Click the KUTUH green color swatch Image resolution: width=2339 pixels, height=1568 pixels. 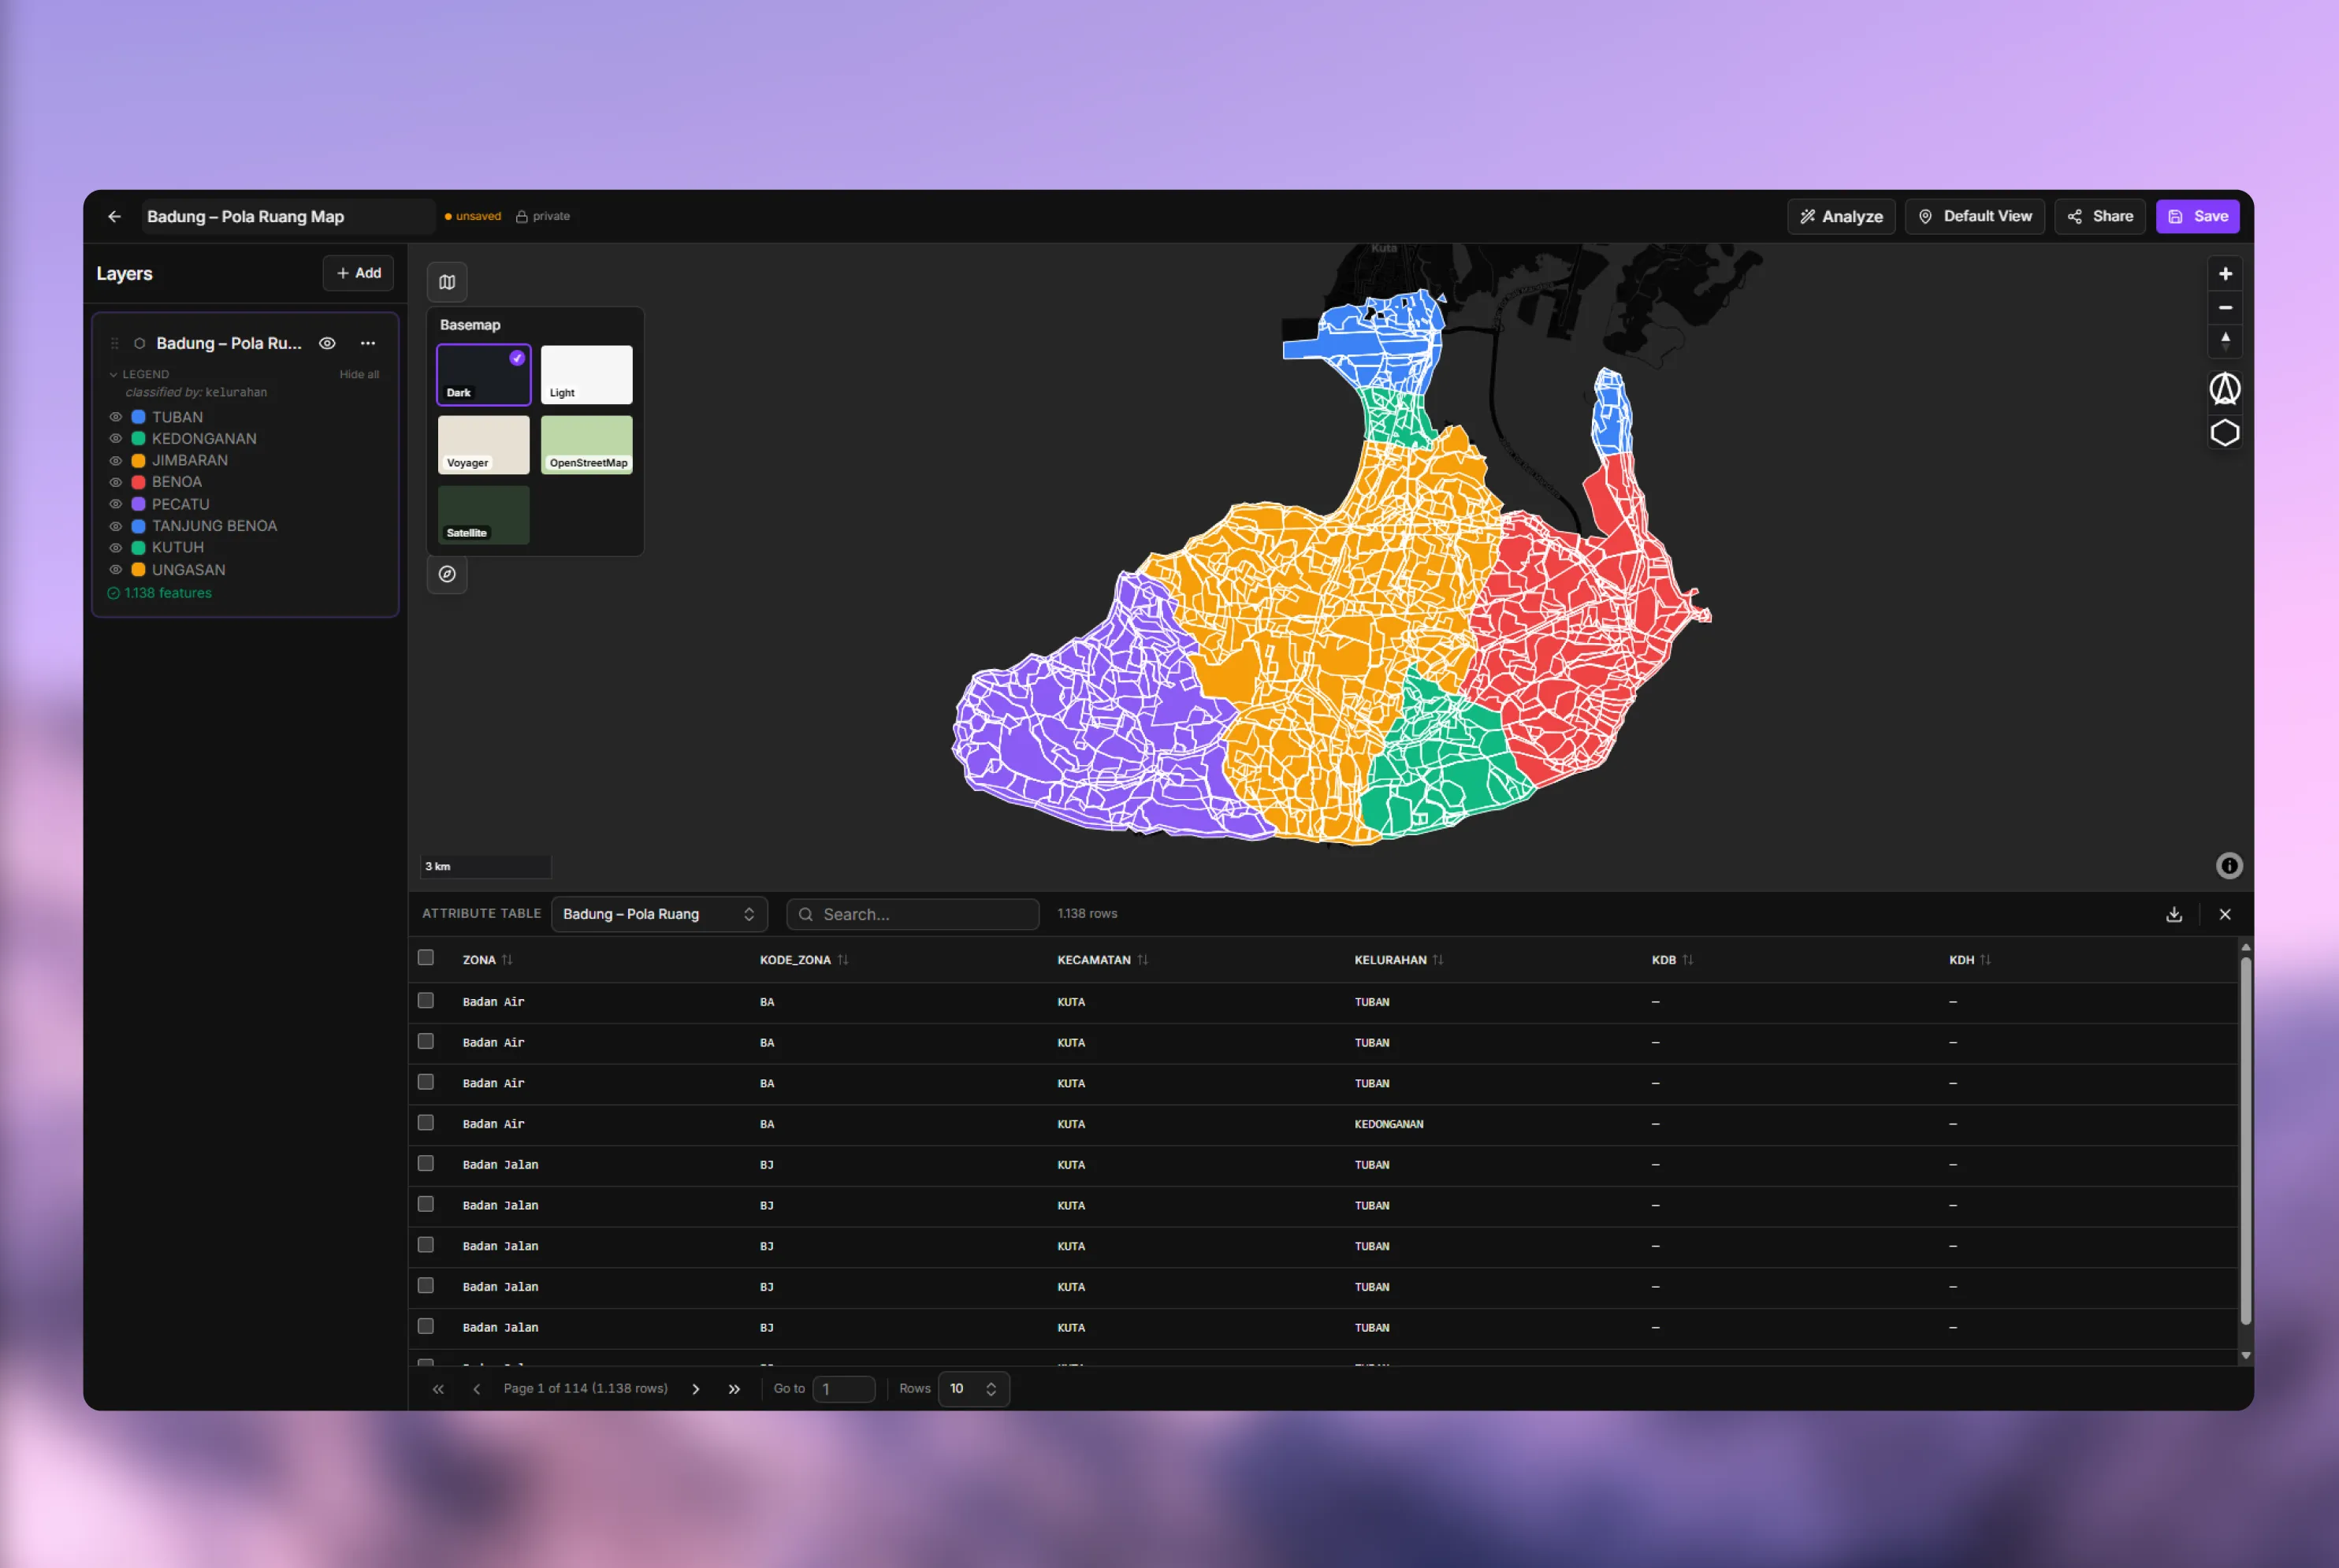[139, 548]
